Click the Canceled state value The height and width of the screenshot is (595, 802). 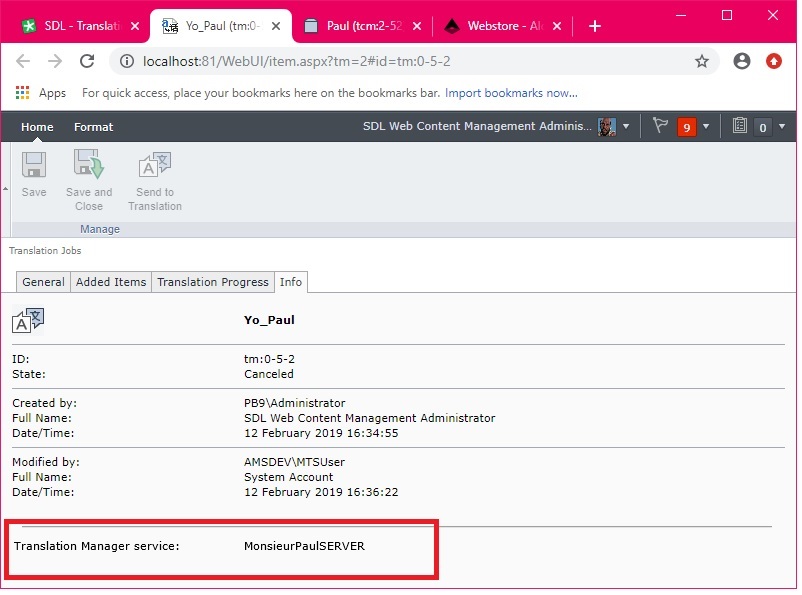coord(269,374)
